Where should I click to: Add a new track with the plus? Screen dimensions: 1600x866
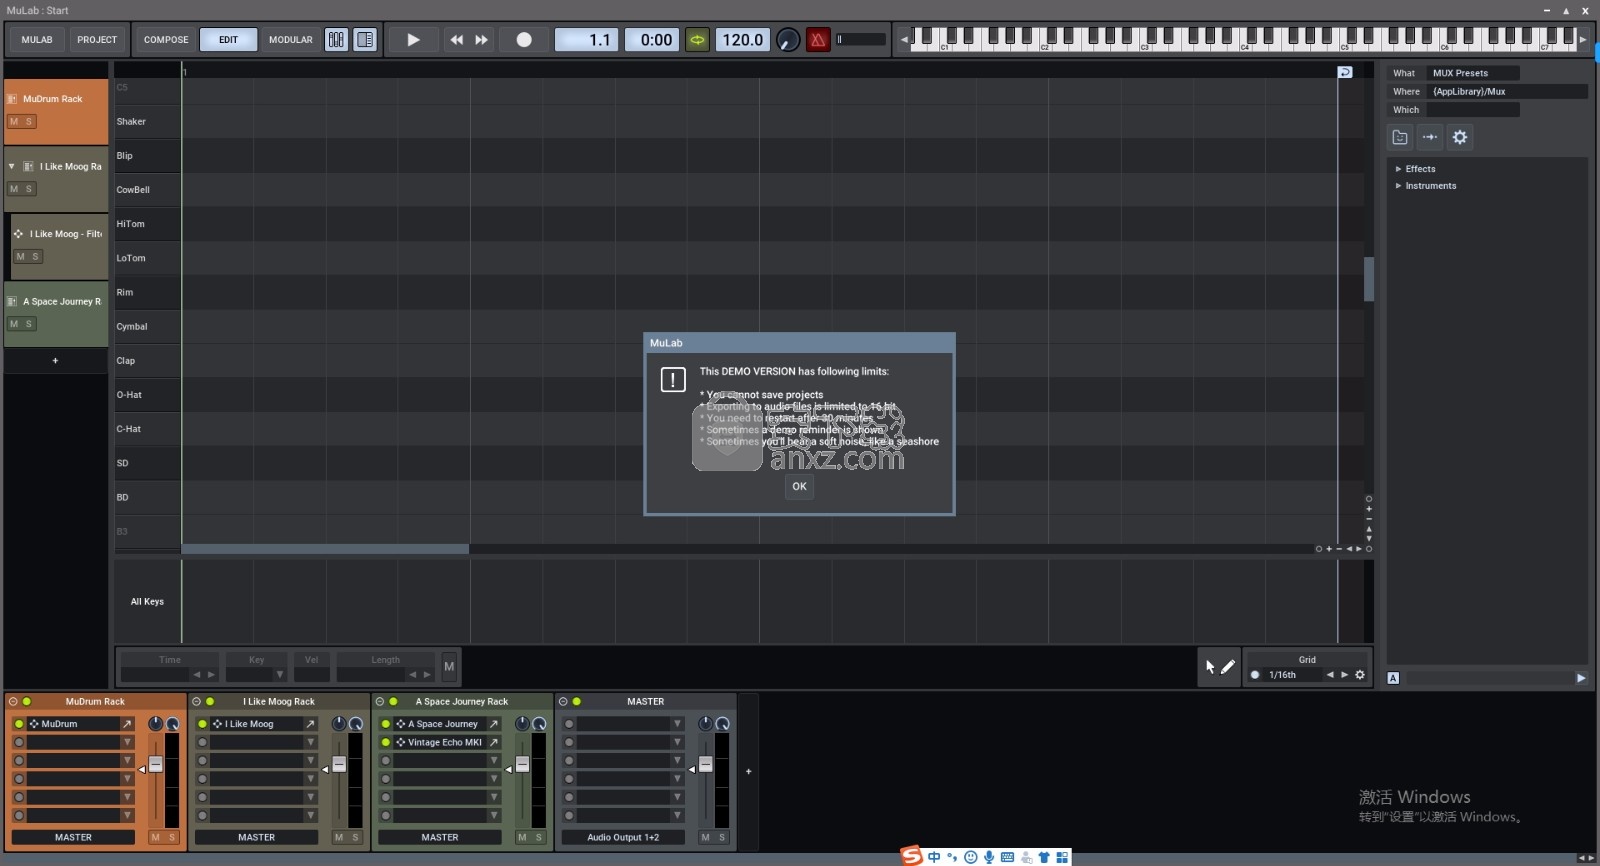pos(55,360)
